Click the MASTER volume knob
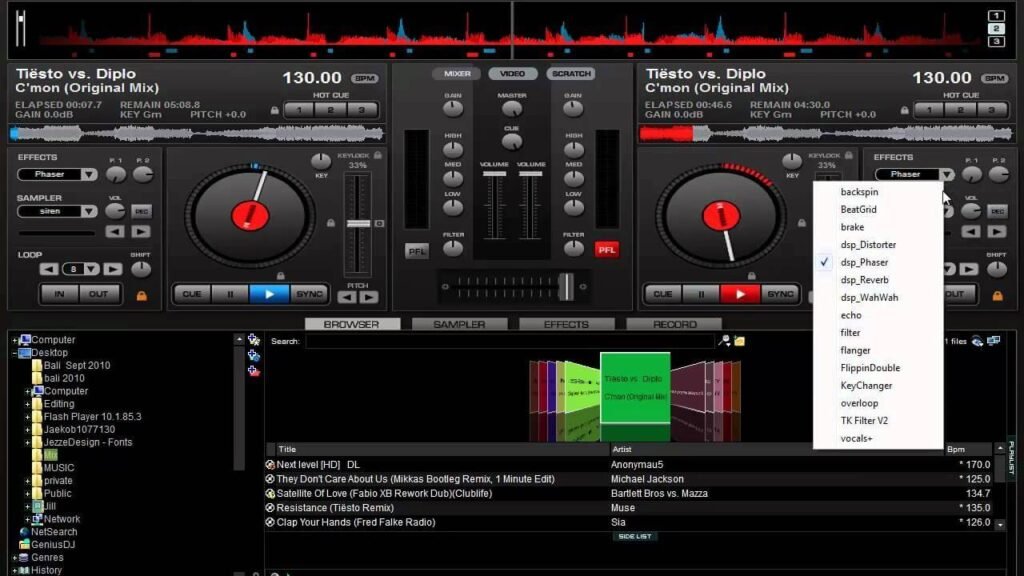 click(x=512, y=110)
